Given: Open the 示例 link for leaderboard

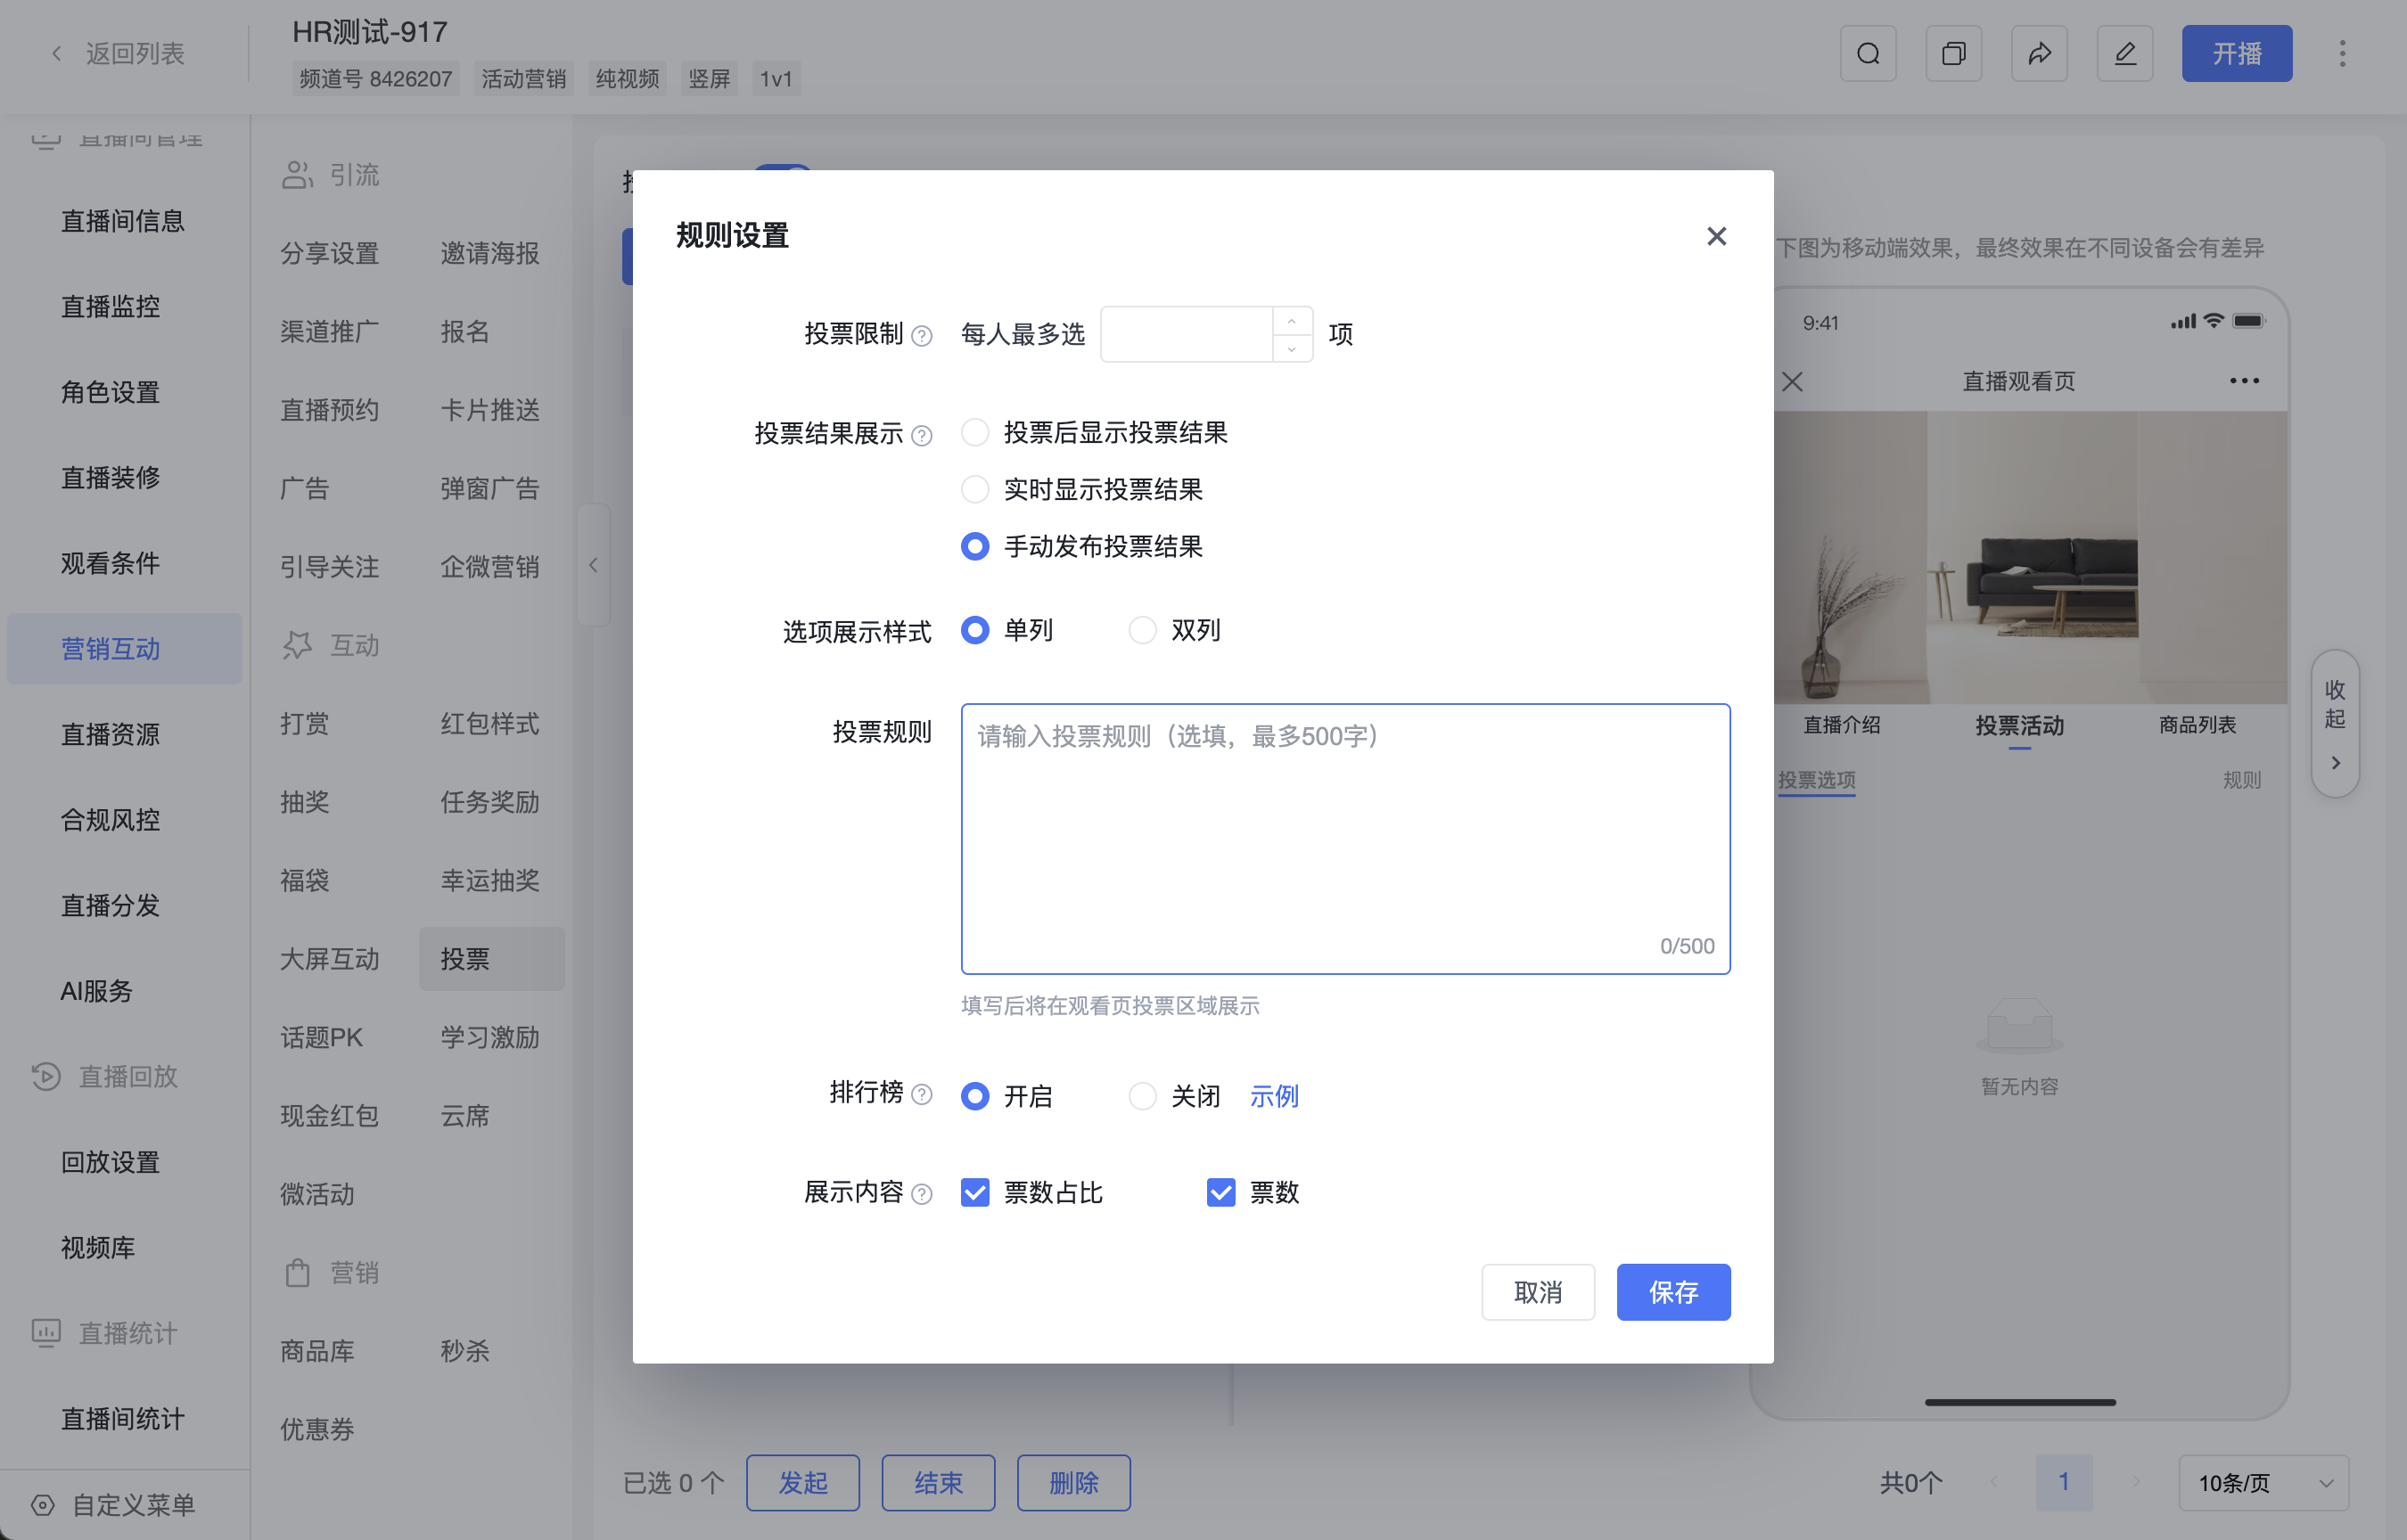Looking at the screenshot, I should coord(1274,1096).
